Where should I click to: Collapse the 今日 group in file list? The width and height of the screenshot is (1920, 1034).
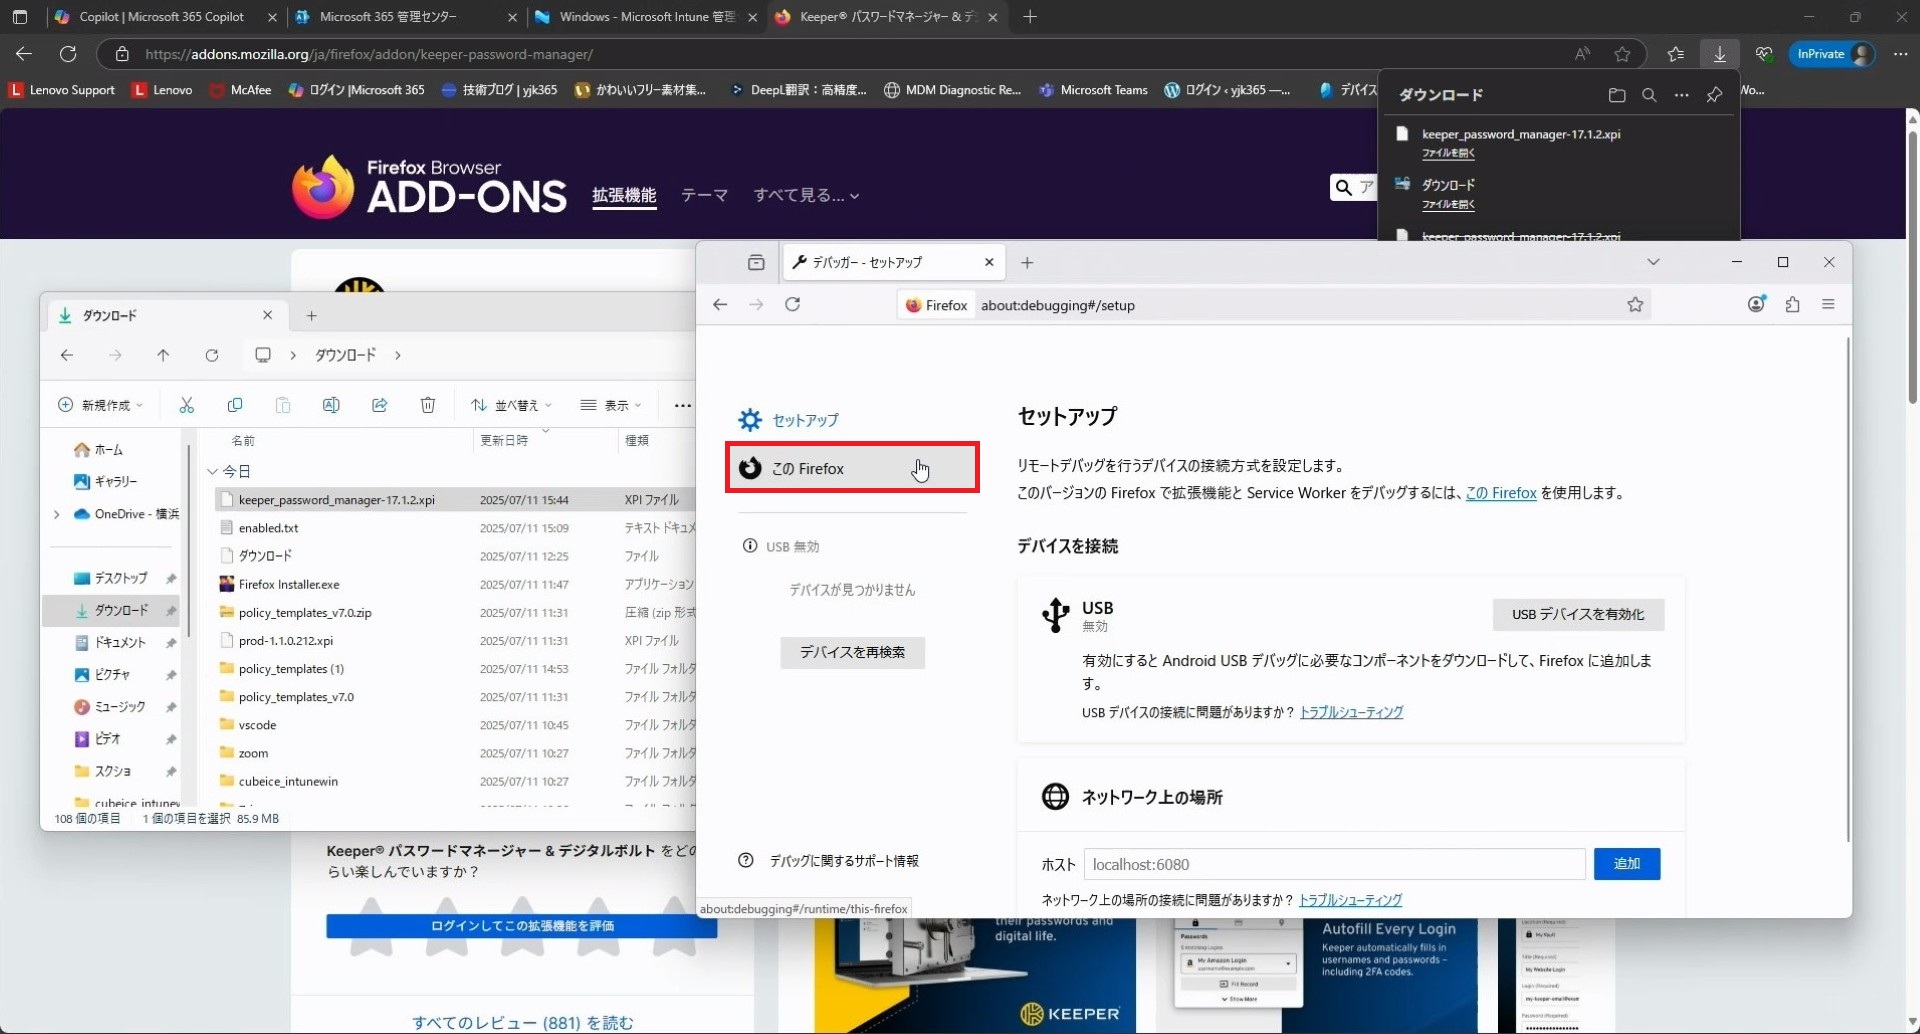pos(212,471)
